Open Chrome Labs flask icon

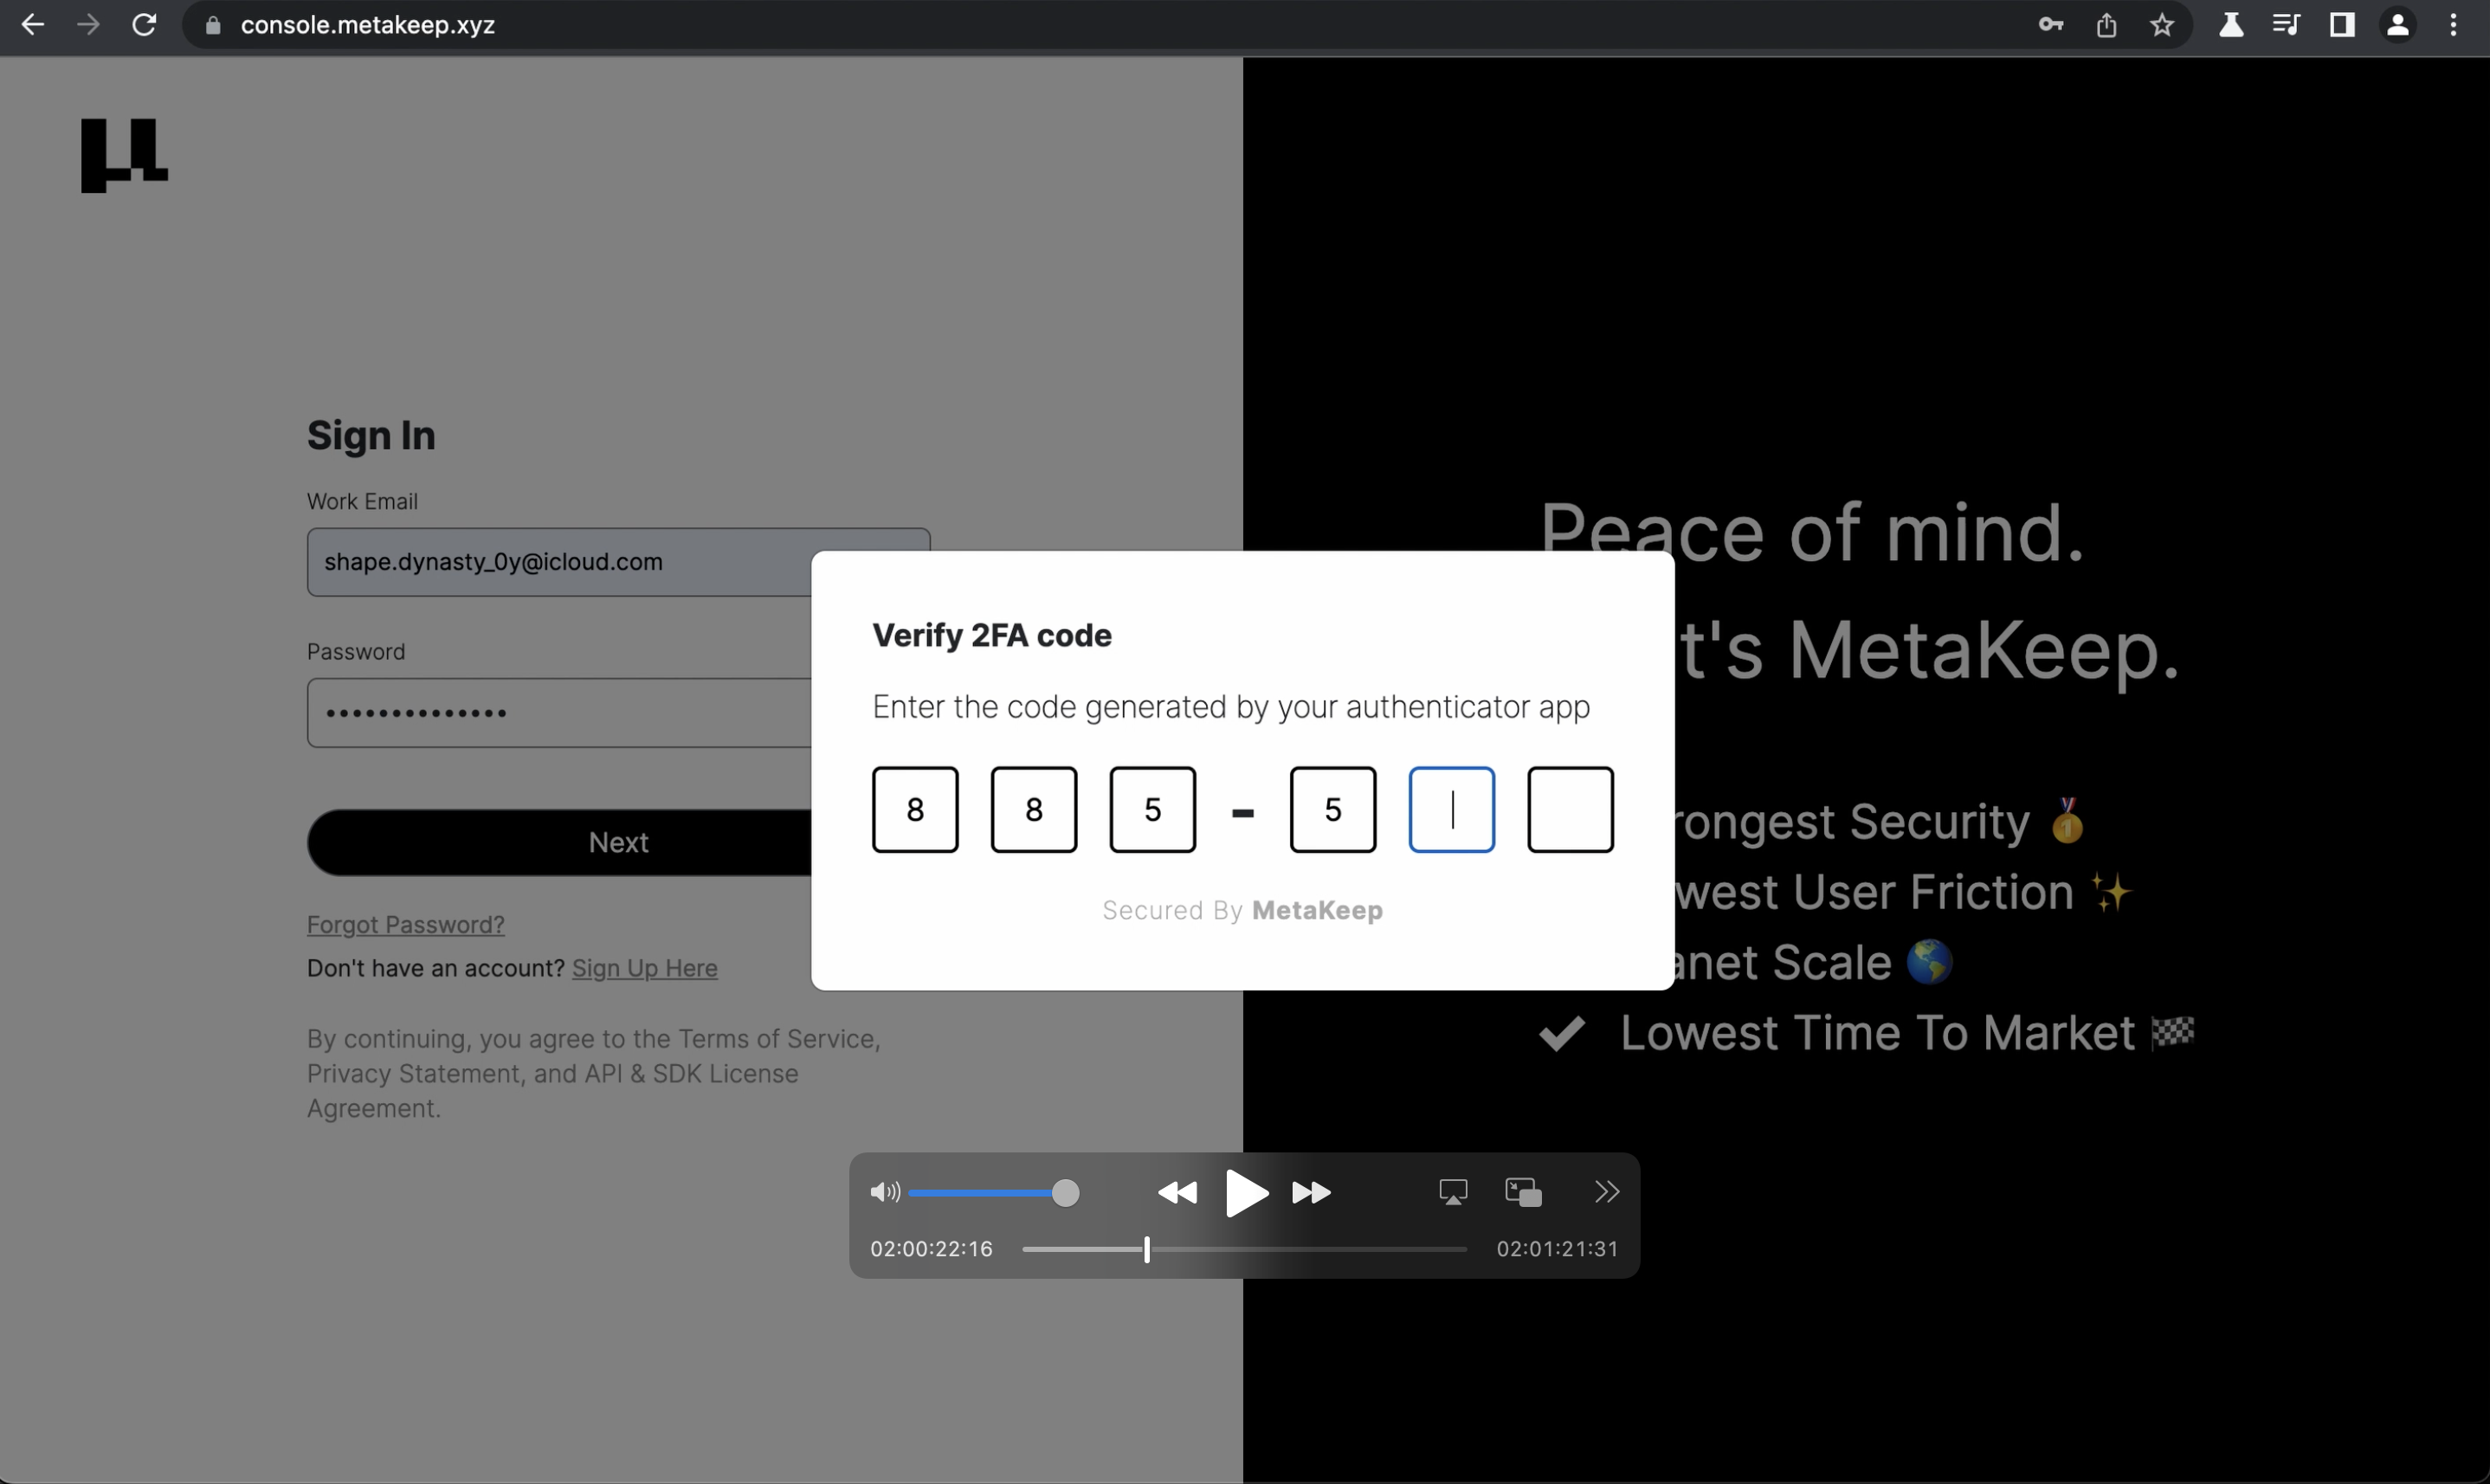point(2231,25)
